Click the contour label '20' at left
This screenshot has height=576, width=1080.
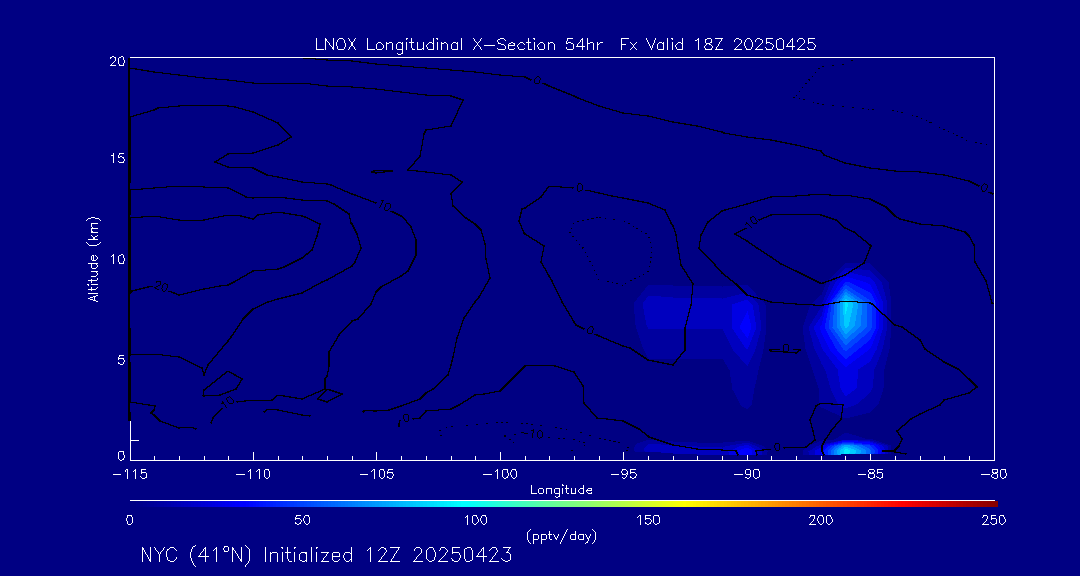[161, 287]
